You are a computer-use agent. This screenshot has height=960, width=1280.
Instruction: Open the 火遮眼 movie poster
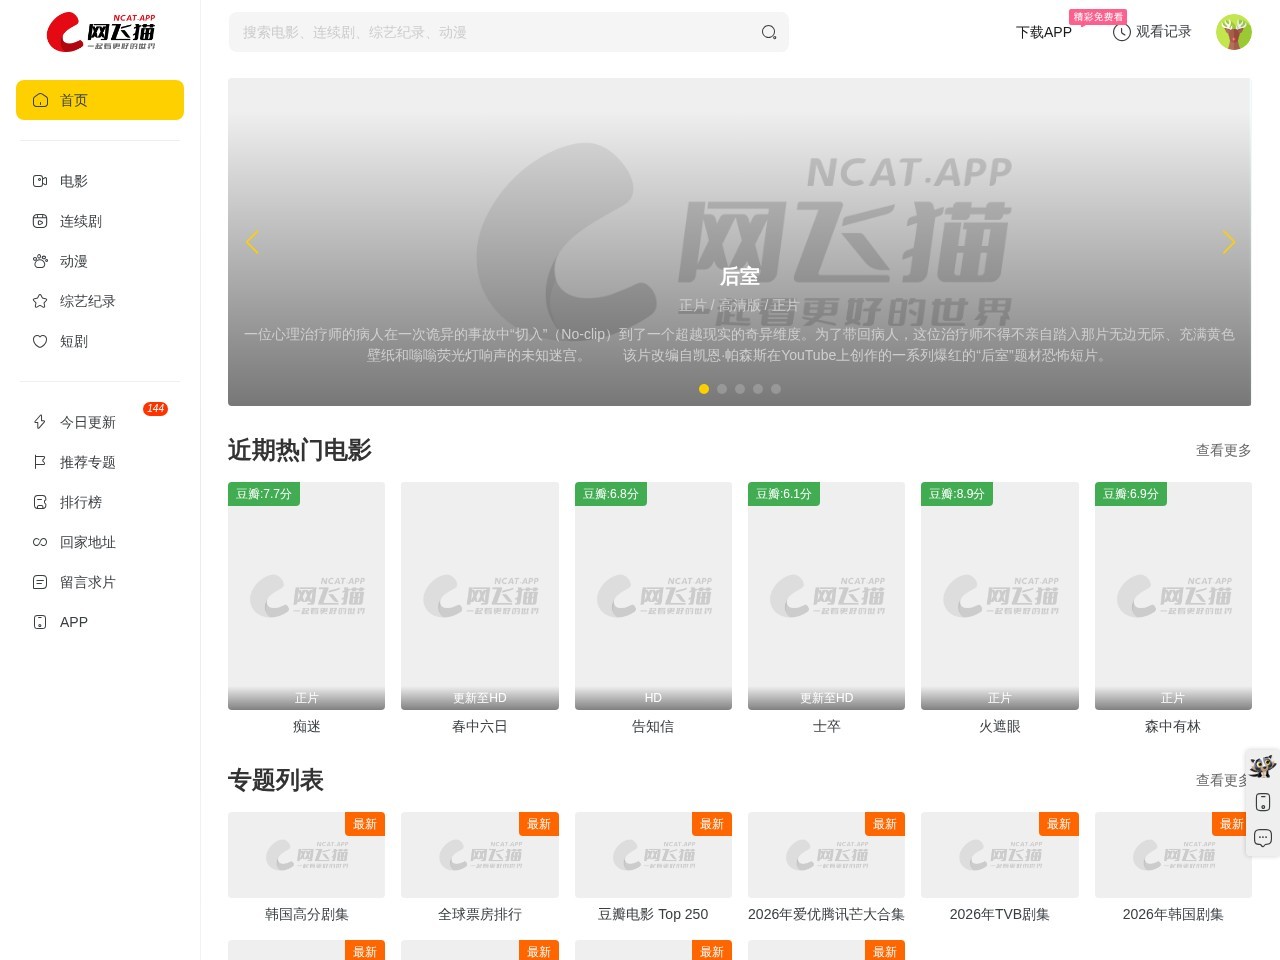[x=1000, y=596]
